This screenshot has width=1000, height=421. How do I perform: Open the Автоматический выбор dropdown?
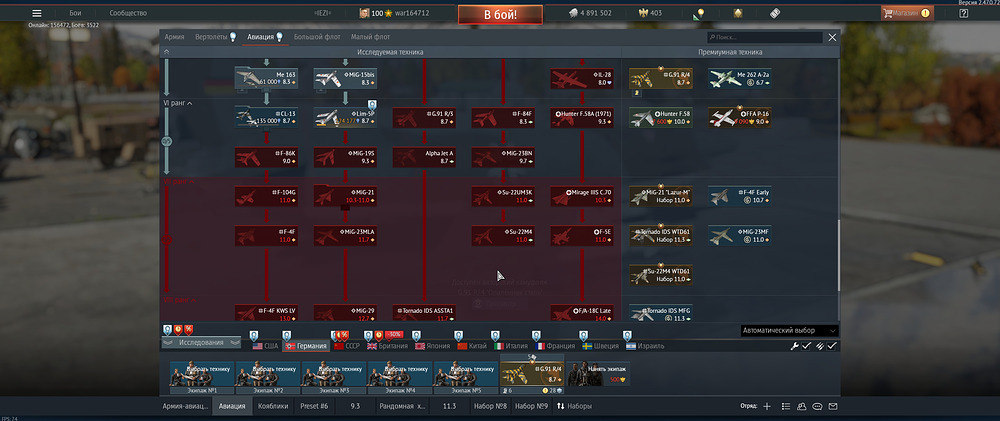pyautogui.click(x=790, y=330)
